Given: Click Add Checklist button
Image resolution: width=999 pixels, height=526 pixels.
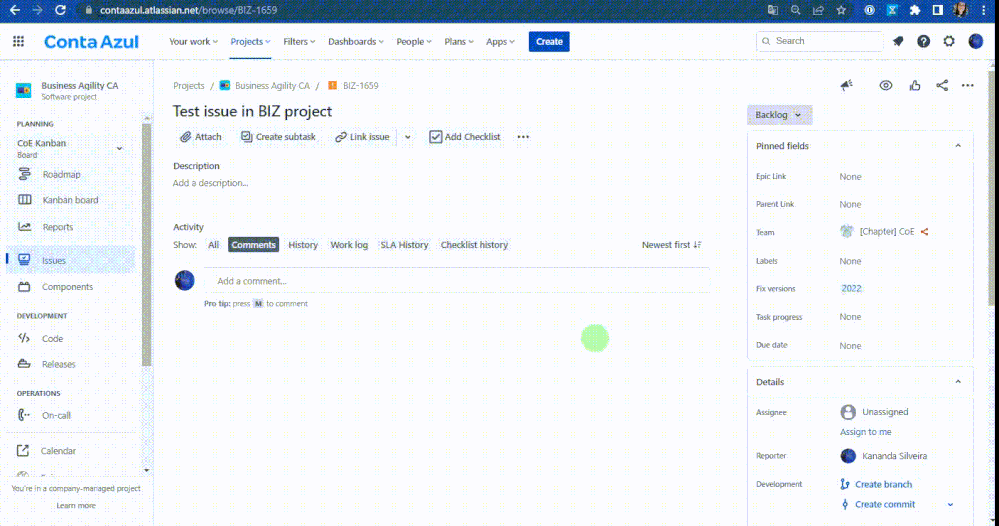Looking at the screenshot, I should [x=465, y=137].
